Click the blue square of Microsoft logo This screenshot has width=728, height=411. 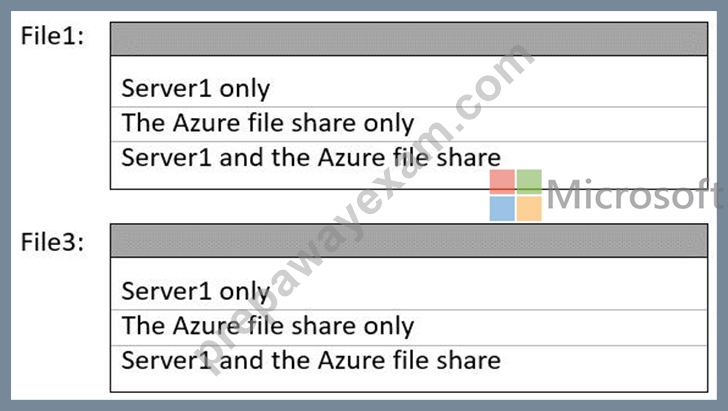[x=502, y=209]
